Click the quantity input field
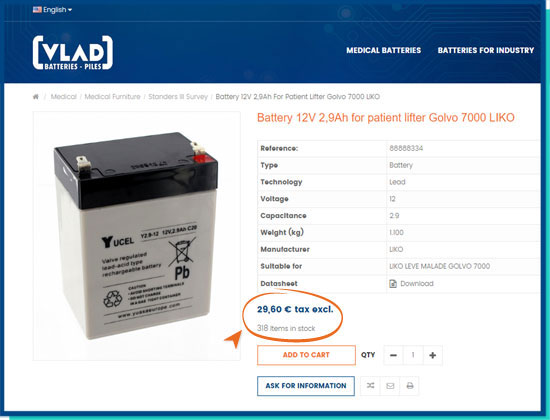 [413, 355]
